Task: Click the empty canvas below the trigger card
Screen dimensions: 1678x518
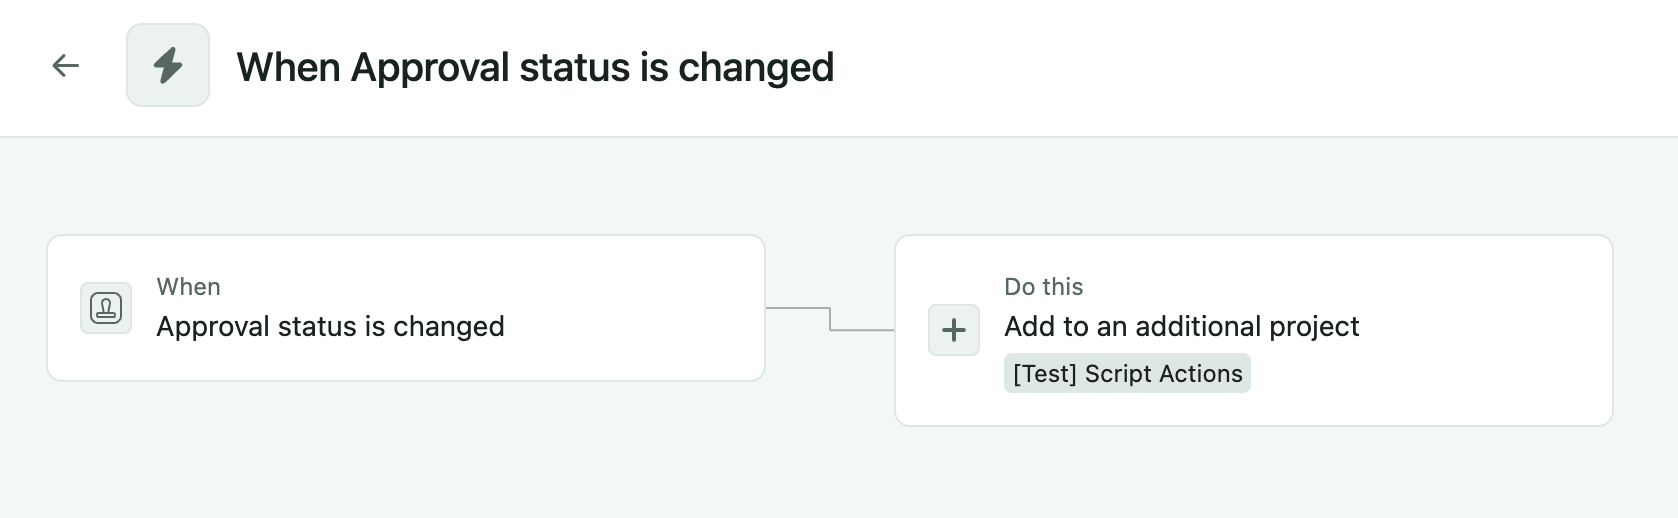Action: pyautogui.click(x=406, y=450)
